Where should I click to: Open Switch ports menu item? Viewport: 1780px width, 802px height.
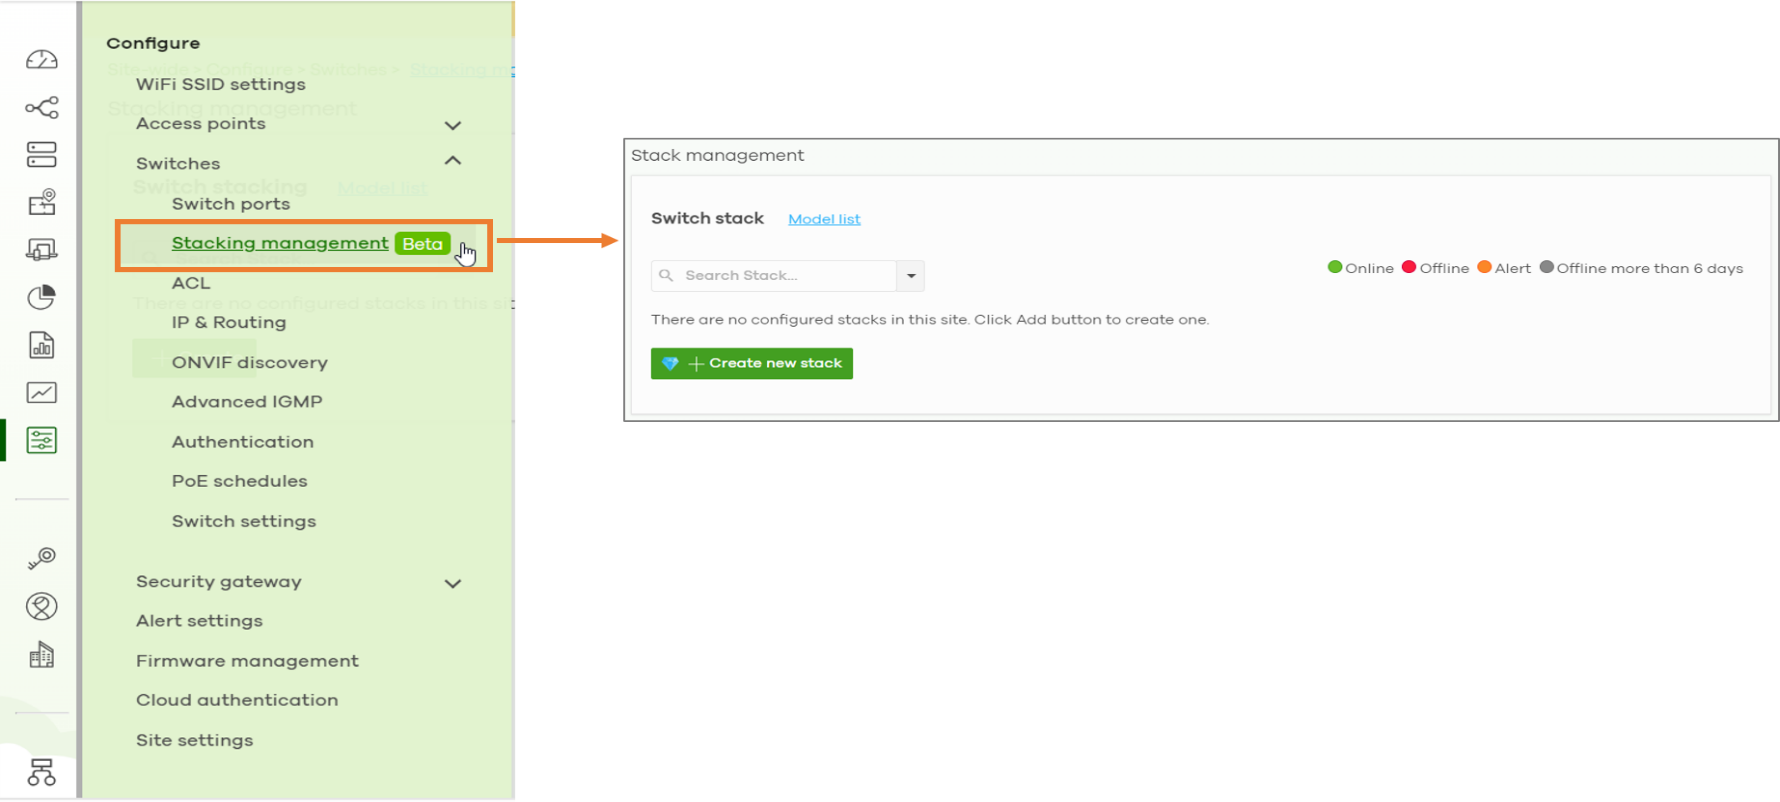click(x=231, y=204)
